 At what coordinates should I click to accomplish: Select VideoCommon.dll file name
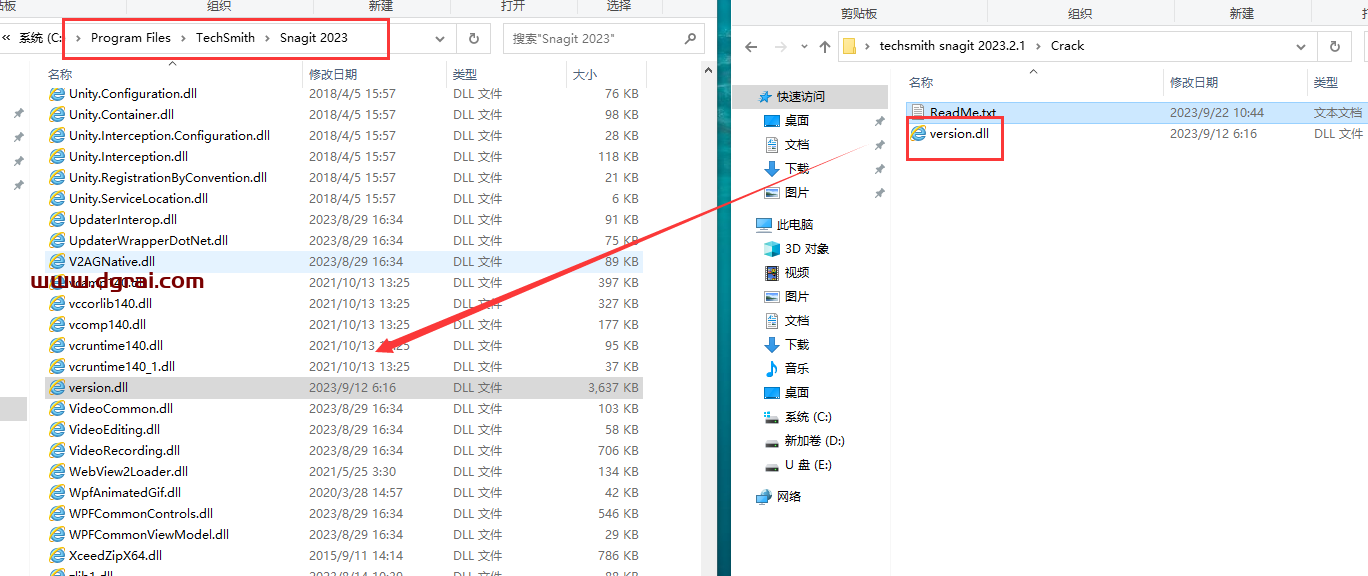click(121, 409)
